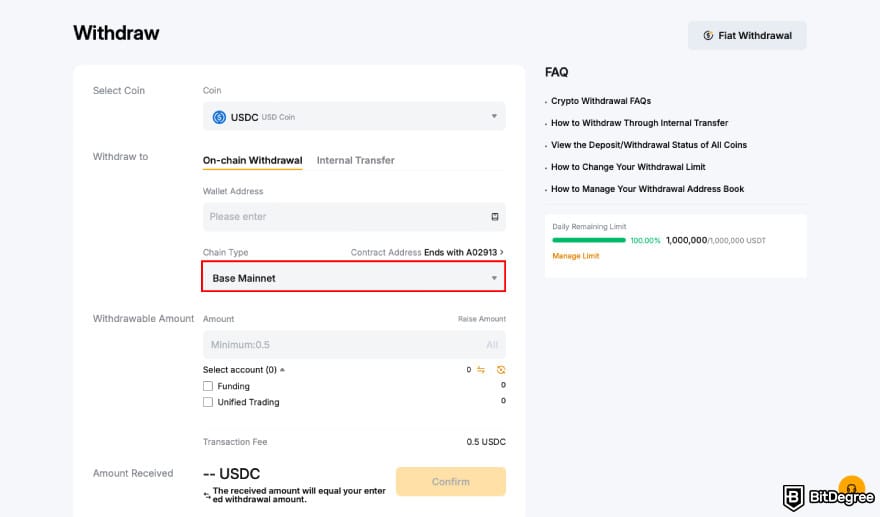Screen dimensions: 880x517
Task: Open View the Deposit/Withdrawal Status of All Coins
Action: click(649, 145)
